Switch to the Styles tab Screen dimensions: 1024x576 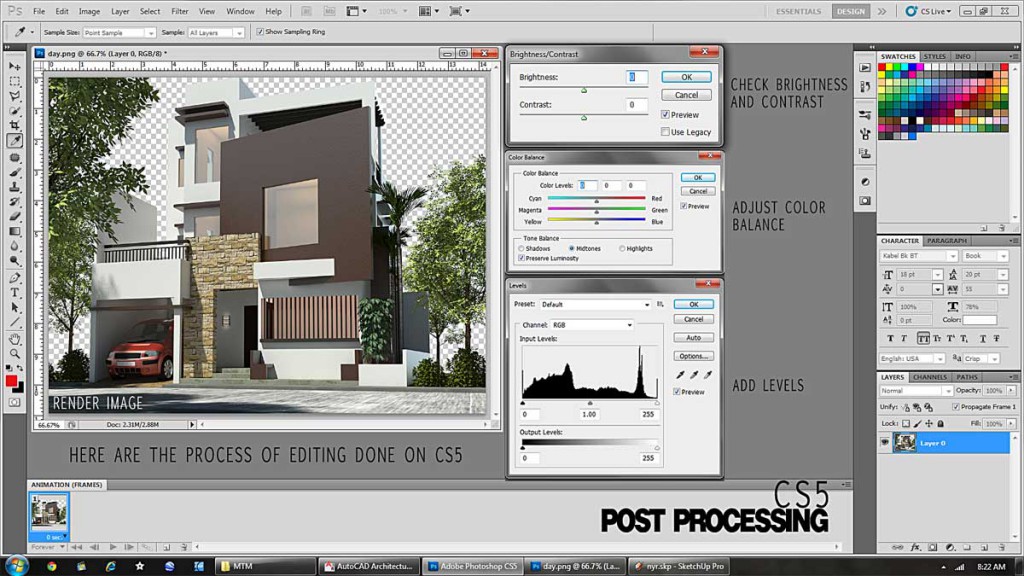click(x=935, y=56)
